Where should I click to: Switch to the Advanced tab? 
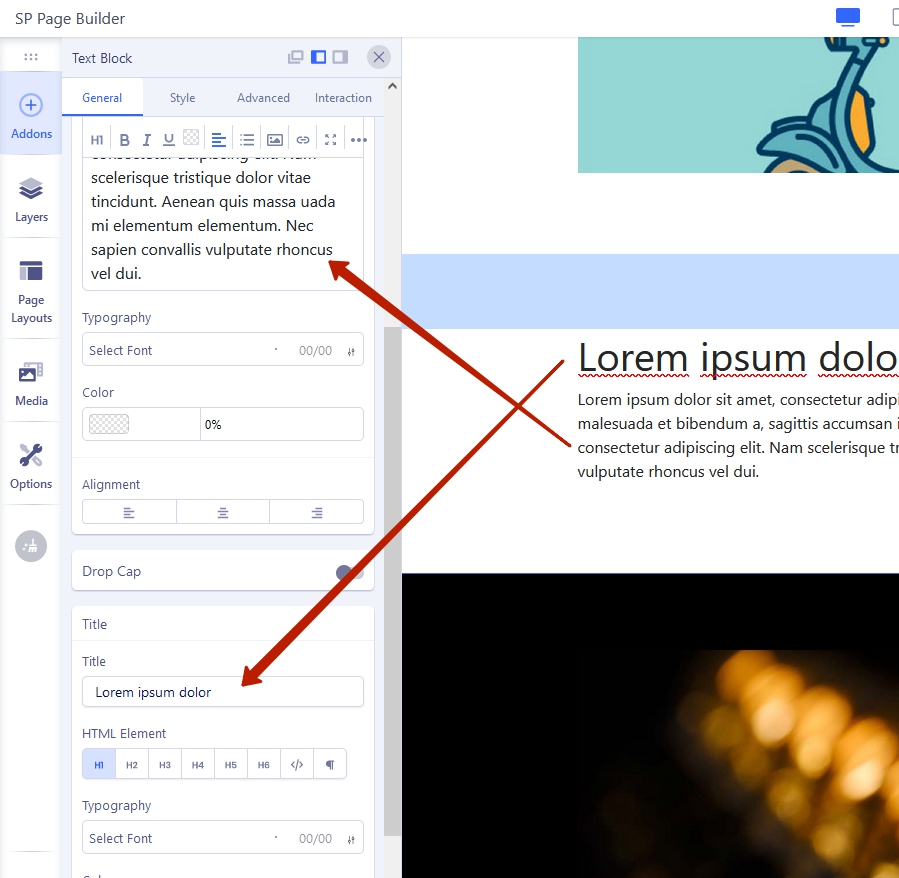point(263,98)
